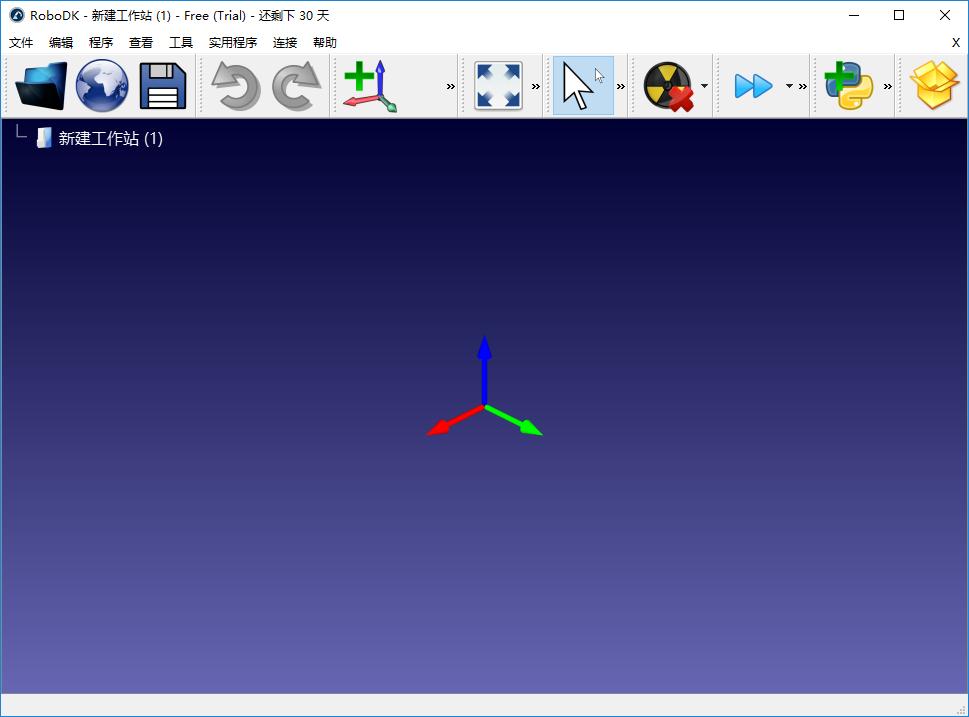Open the 实用程序 menu

point(233,43)
